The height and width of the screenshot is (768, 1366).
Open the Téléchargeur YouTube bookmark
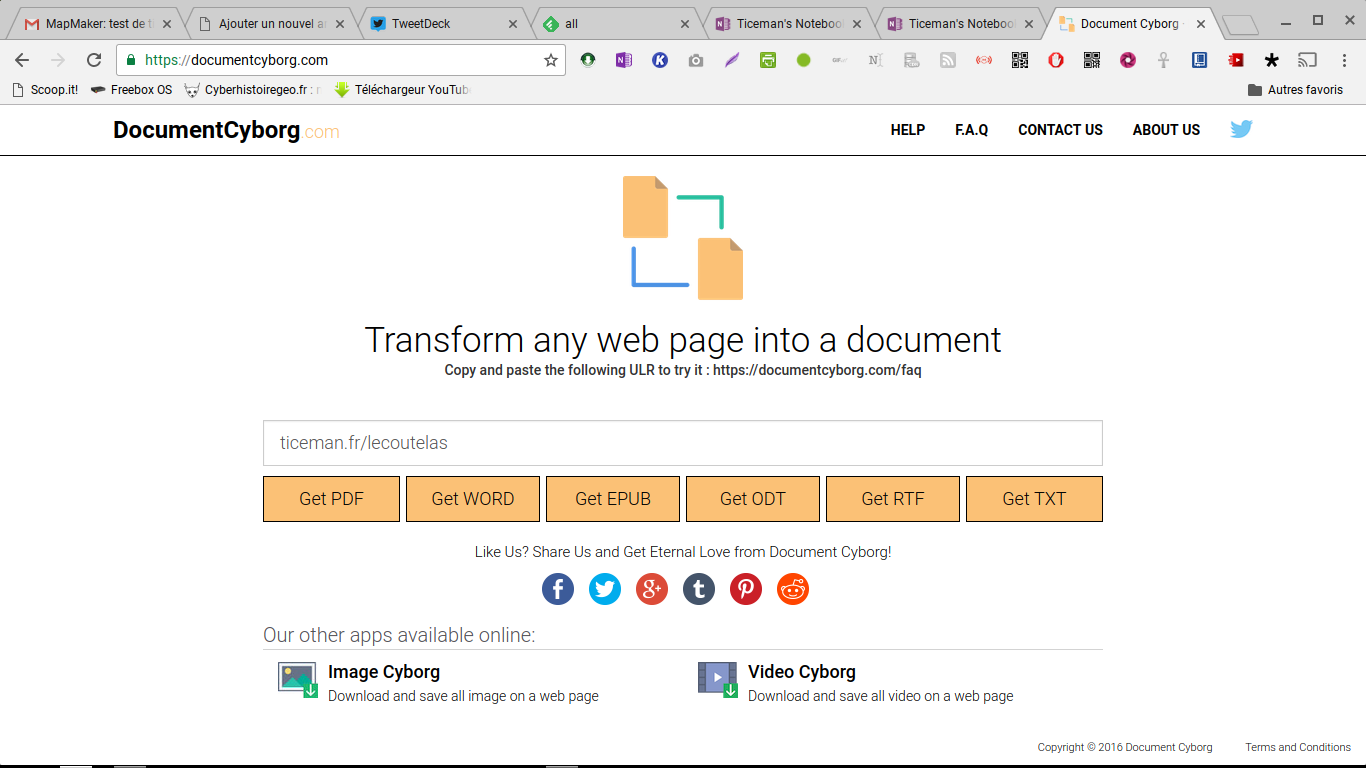[x=402, y=90]
